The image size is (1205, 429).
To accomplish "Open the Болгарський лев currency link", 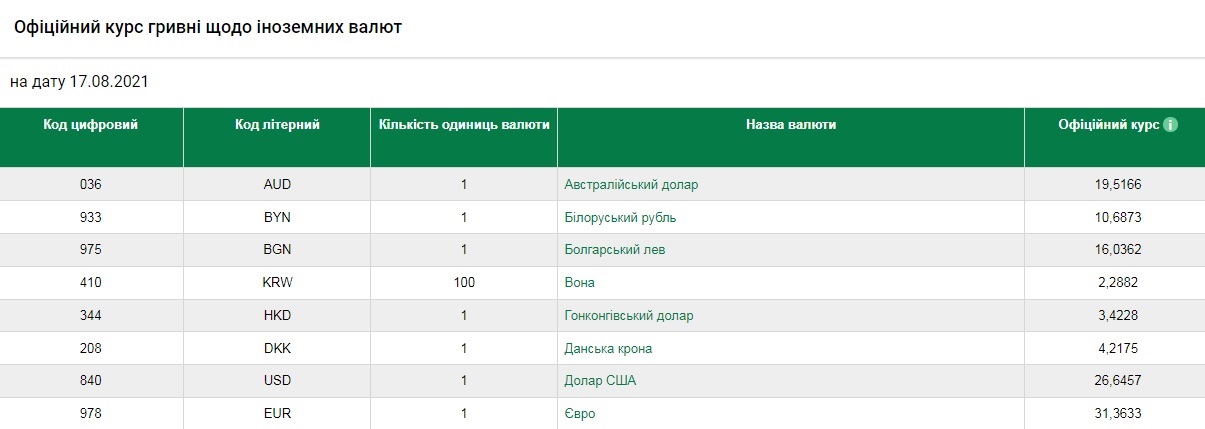I will (x=614, y=250).
